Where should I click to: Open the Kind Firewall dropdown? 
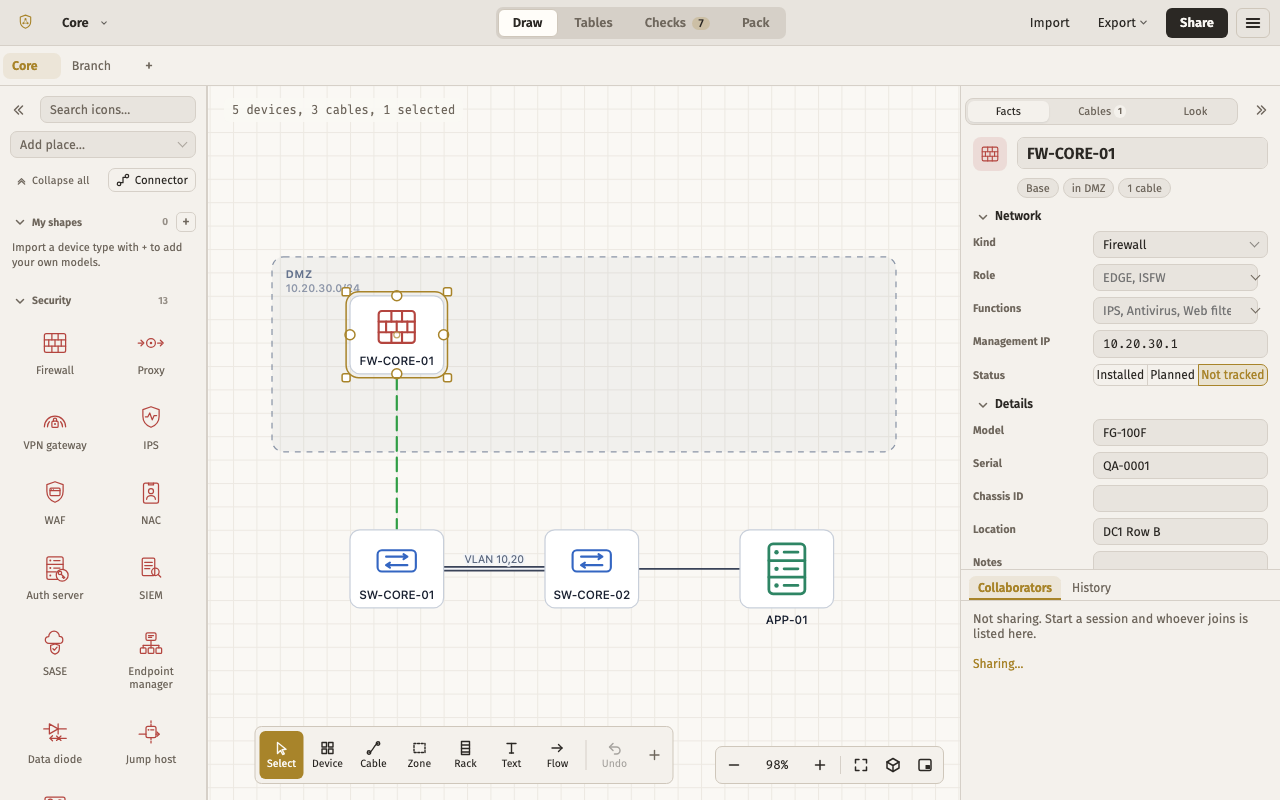click(x=1180, y=244)
